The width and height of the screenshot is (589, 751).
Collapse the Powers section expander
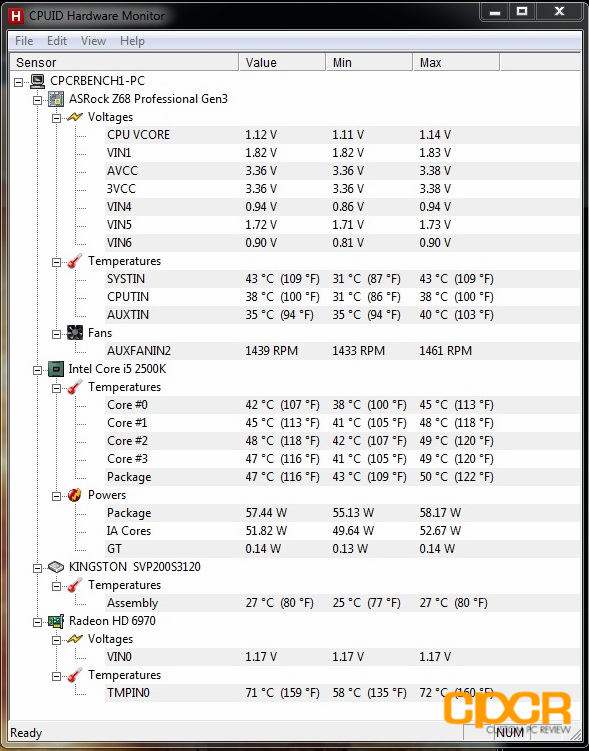coord(57,496)
